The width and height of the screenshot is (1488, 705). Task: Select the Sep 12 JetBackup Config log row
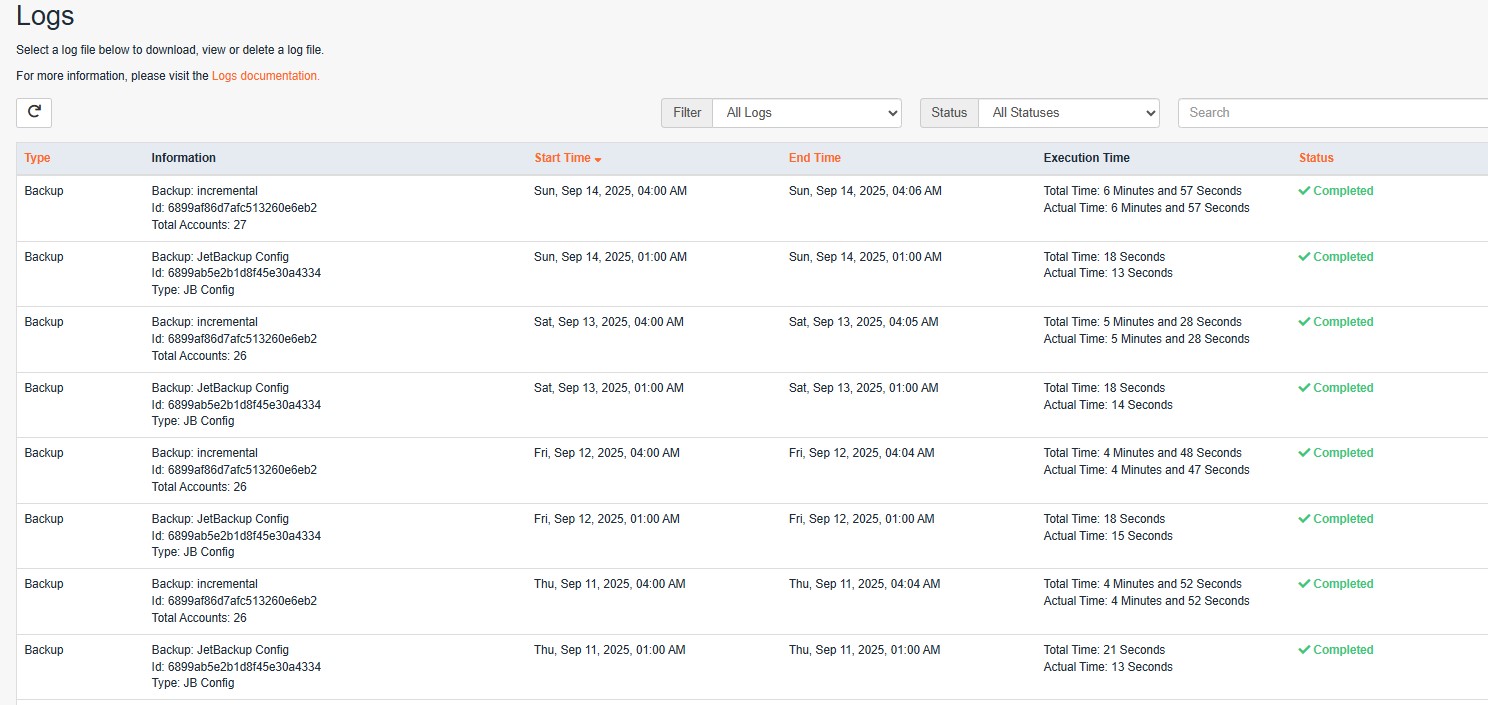tap(752, 536)
